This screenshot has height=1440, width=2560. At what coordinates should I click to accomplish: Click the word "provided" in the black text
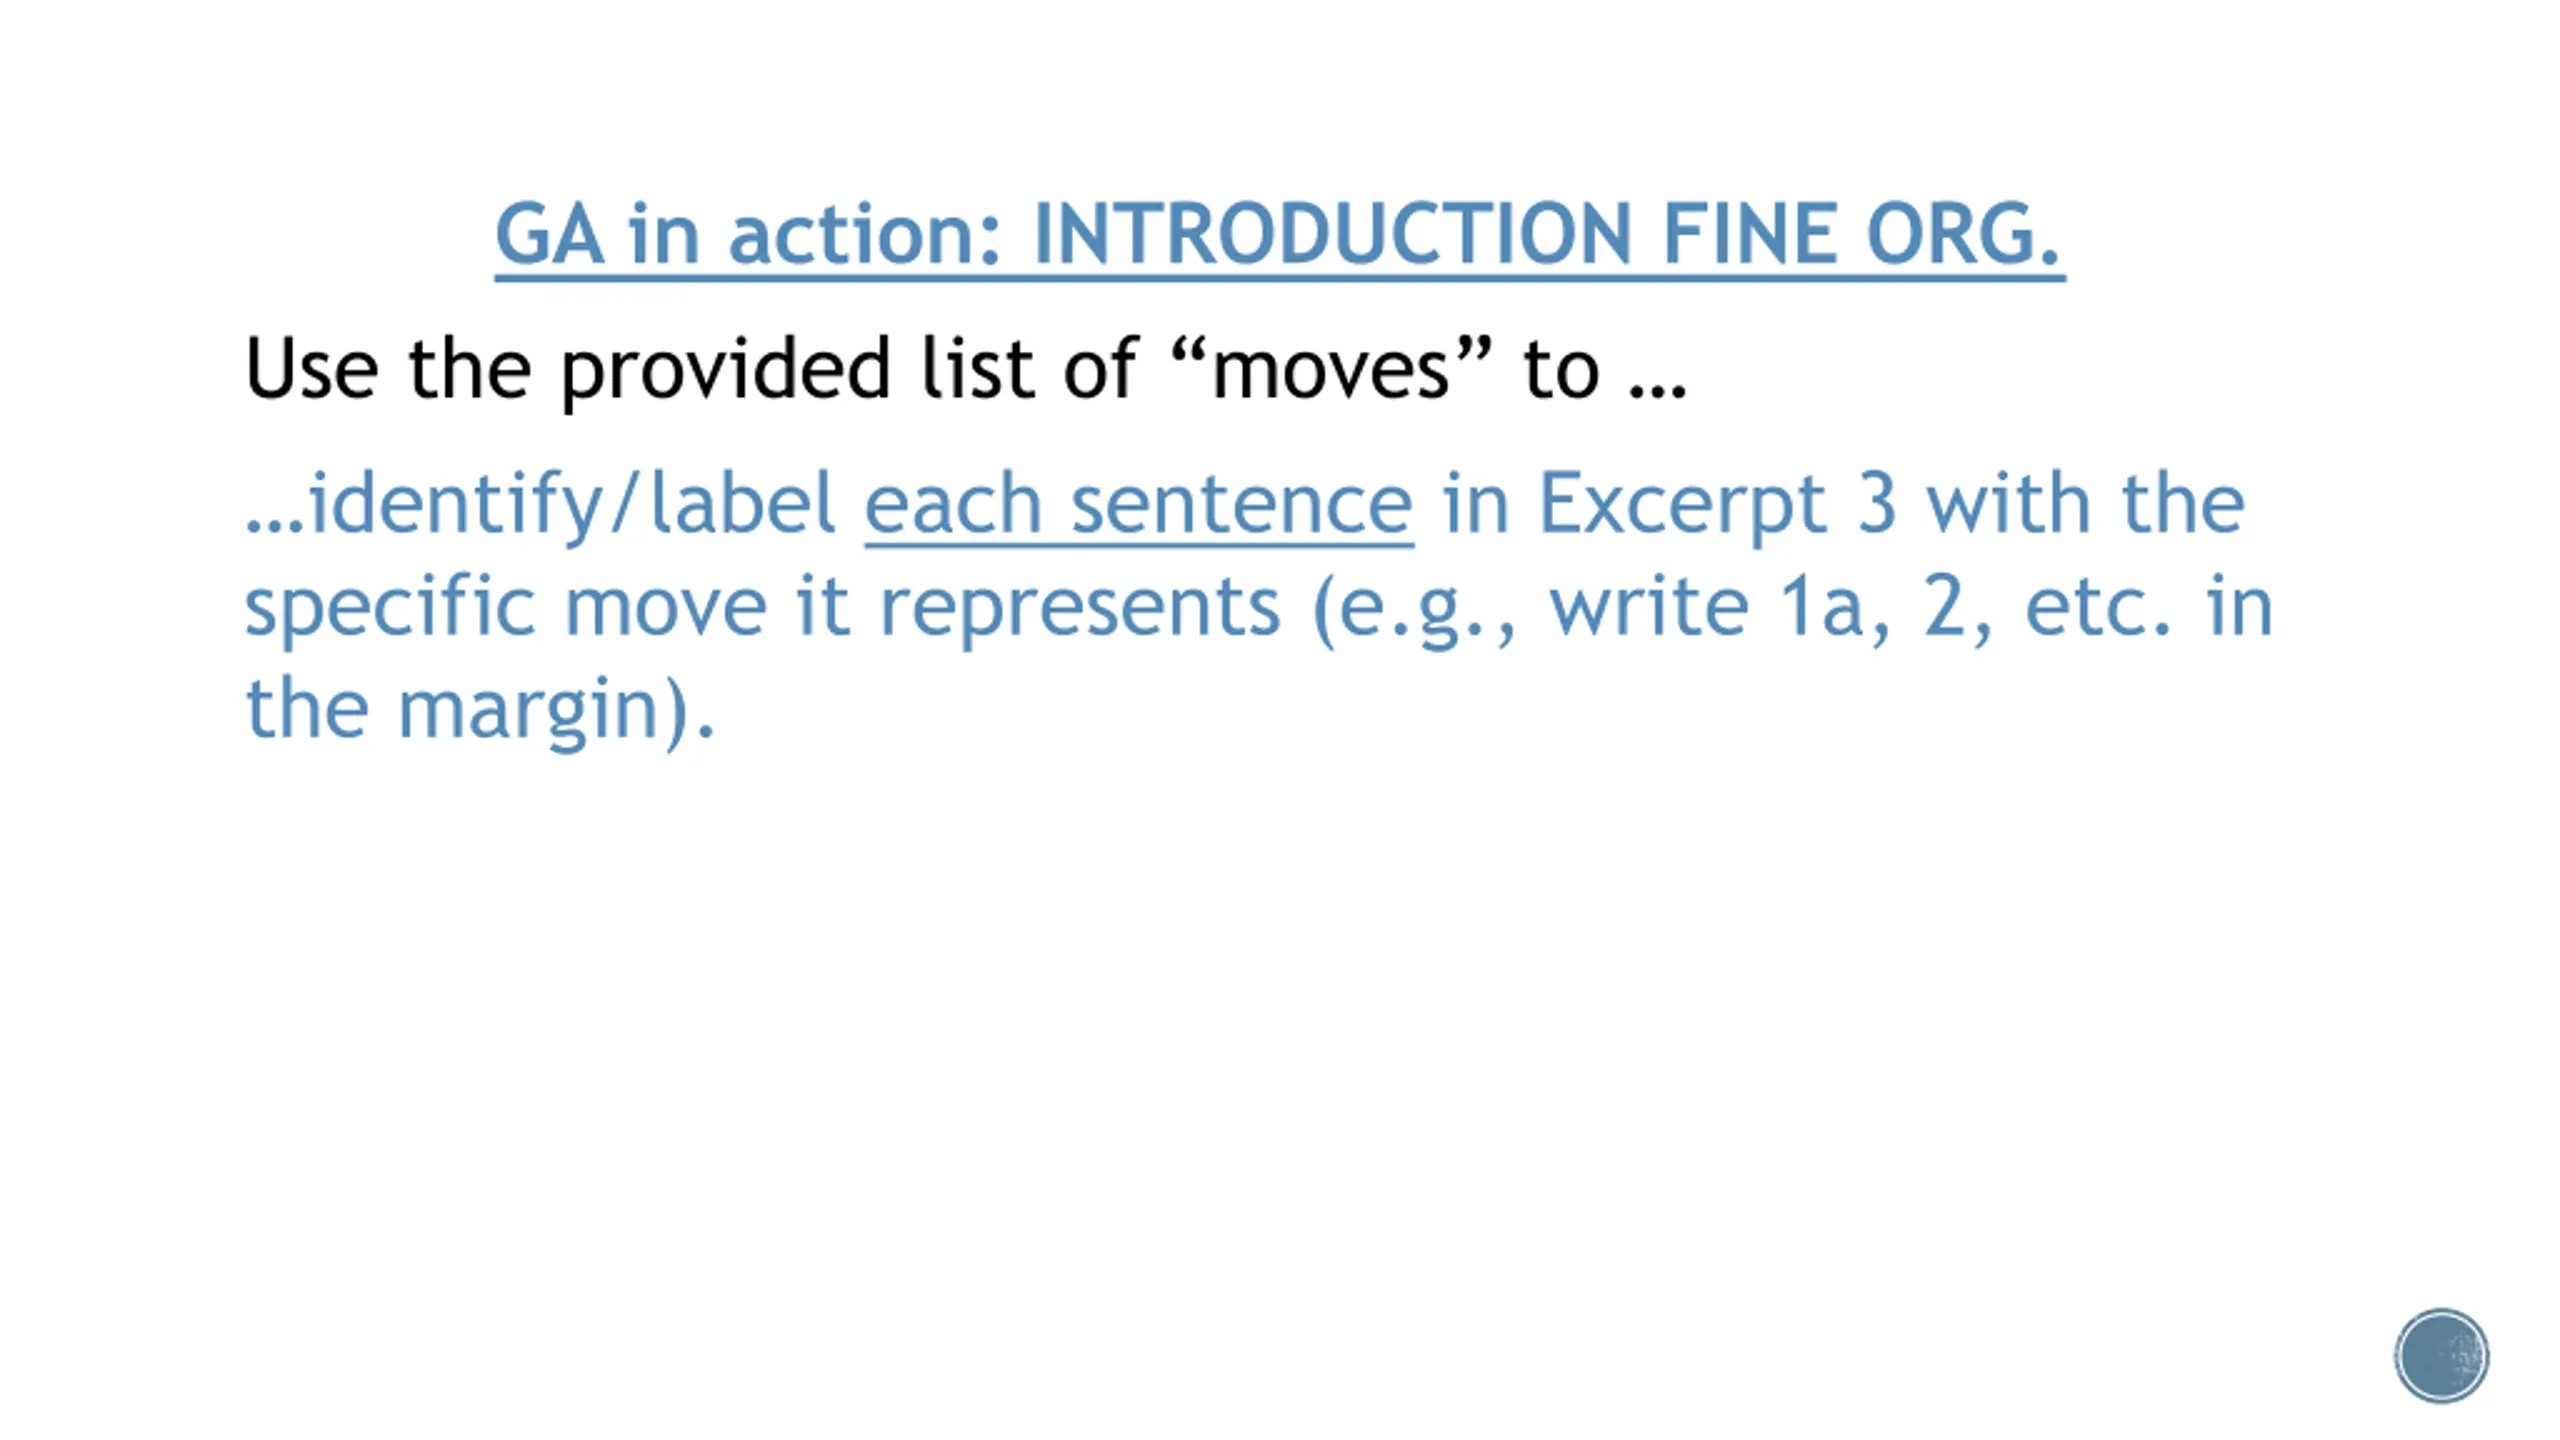pyautogui.click(x=725, y=370)
